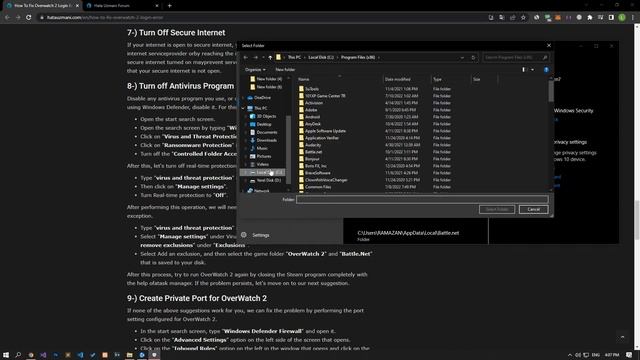
Task: Switch to the Hata Uzmani Forum tab
Action: point(122,6)
